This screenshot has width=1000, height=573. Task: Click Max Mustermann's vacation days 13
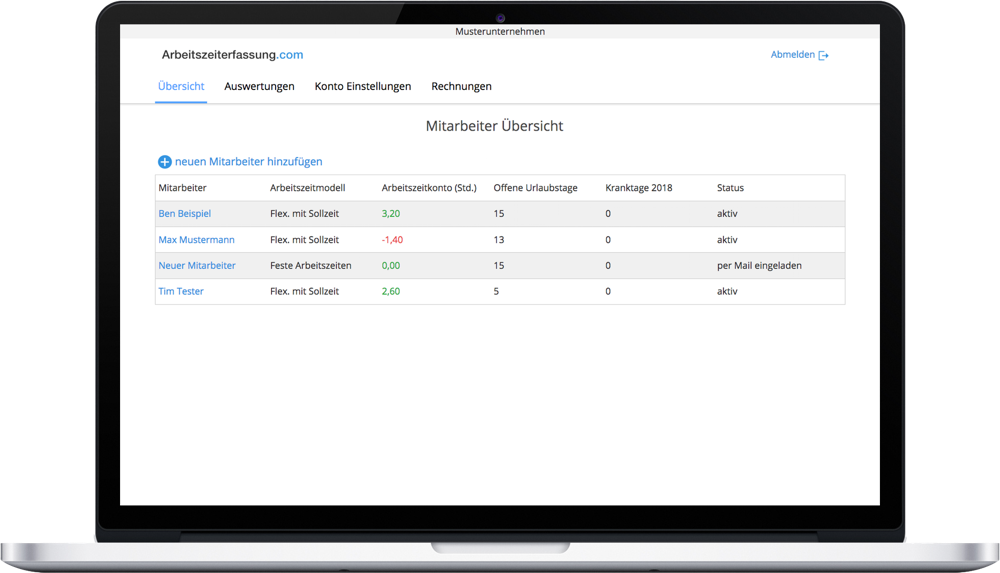click(x=499, y=240)
